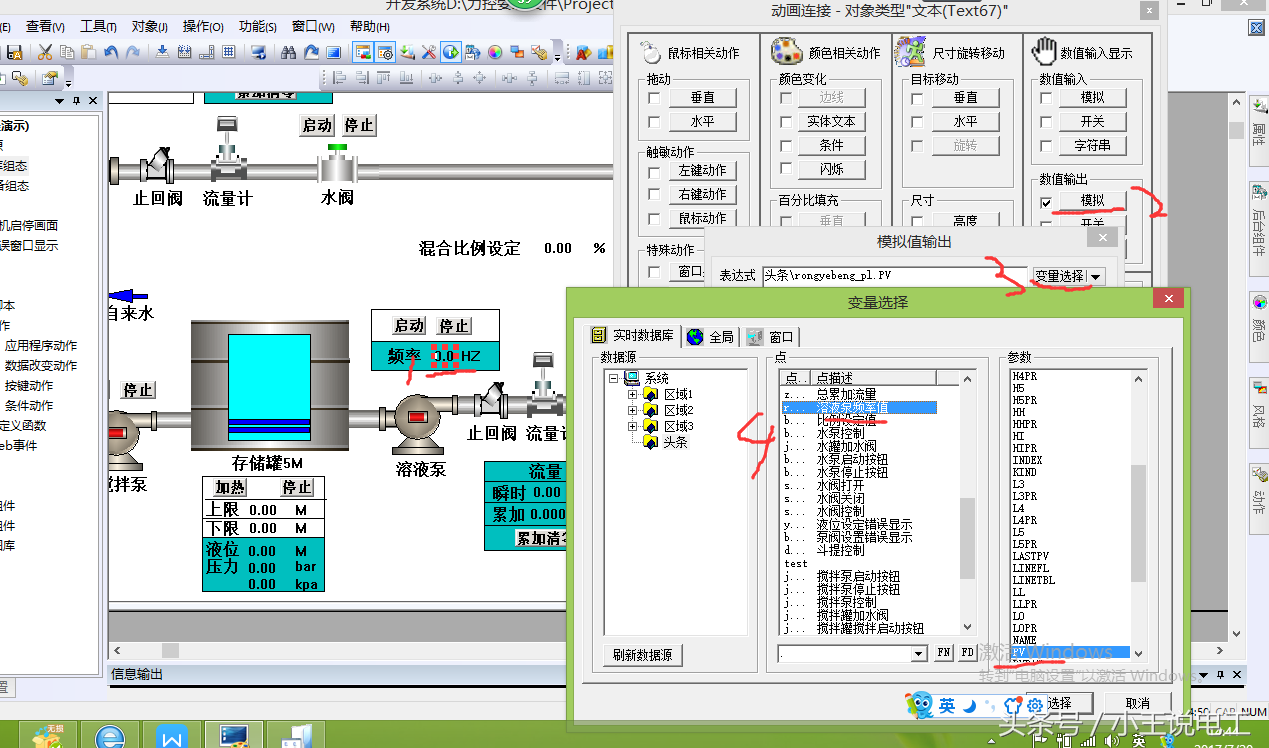Image resolution: width=1269 pixels, height=748 pixels.
Task: Click the import down-arrow toolbar icon
Action: coord(162,52)
